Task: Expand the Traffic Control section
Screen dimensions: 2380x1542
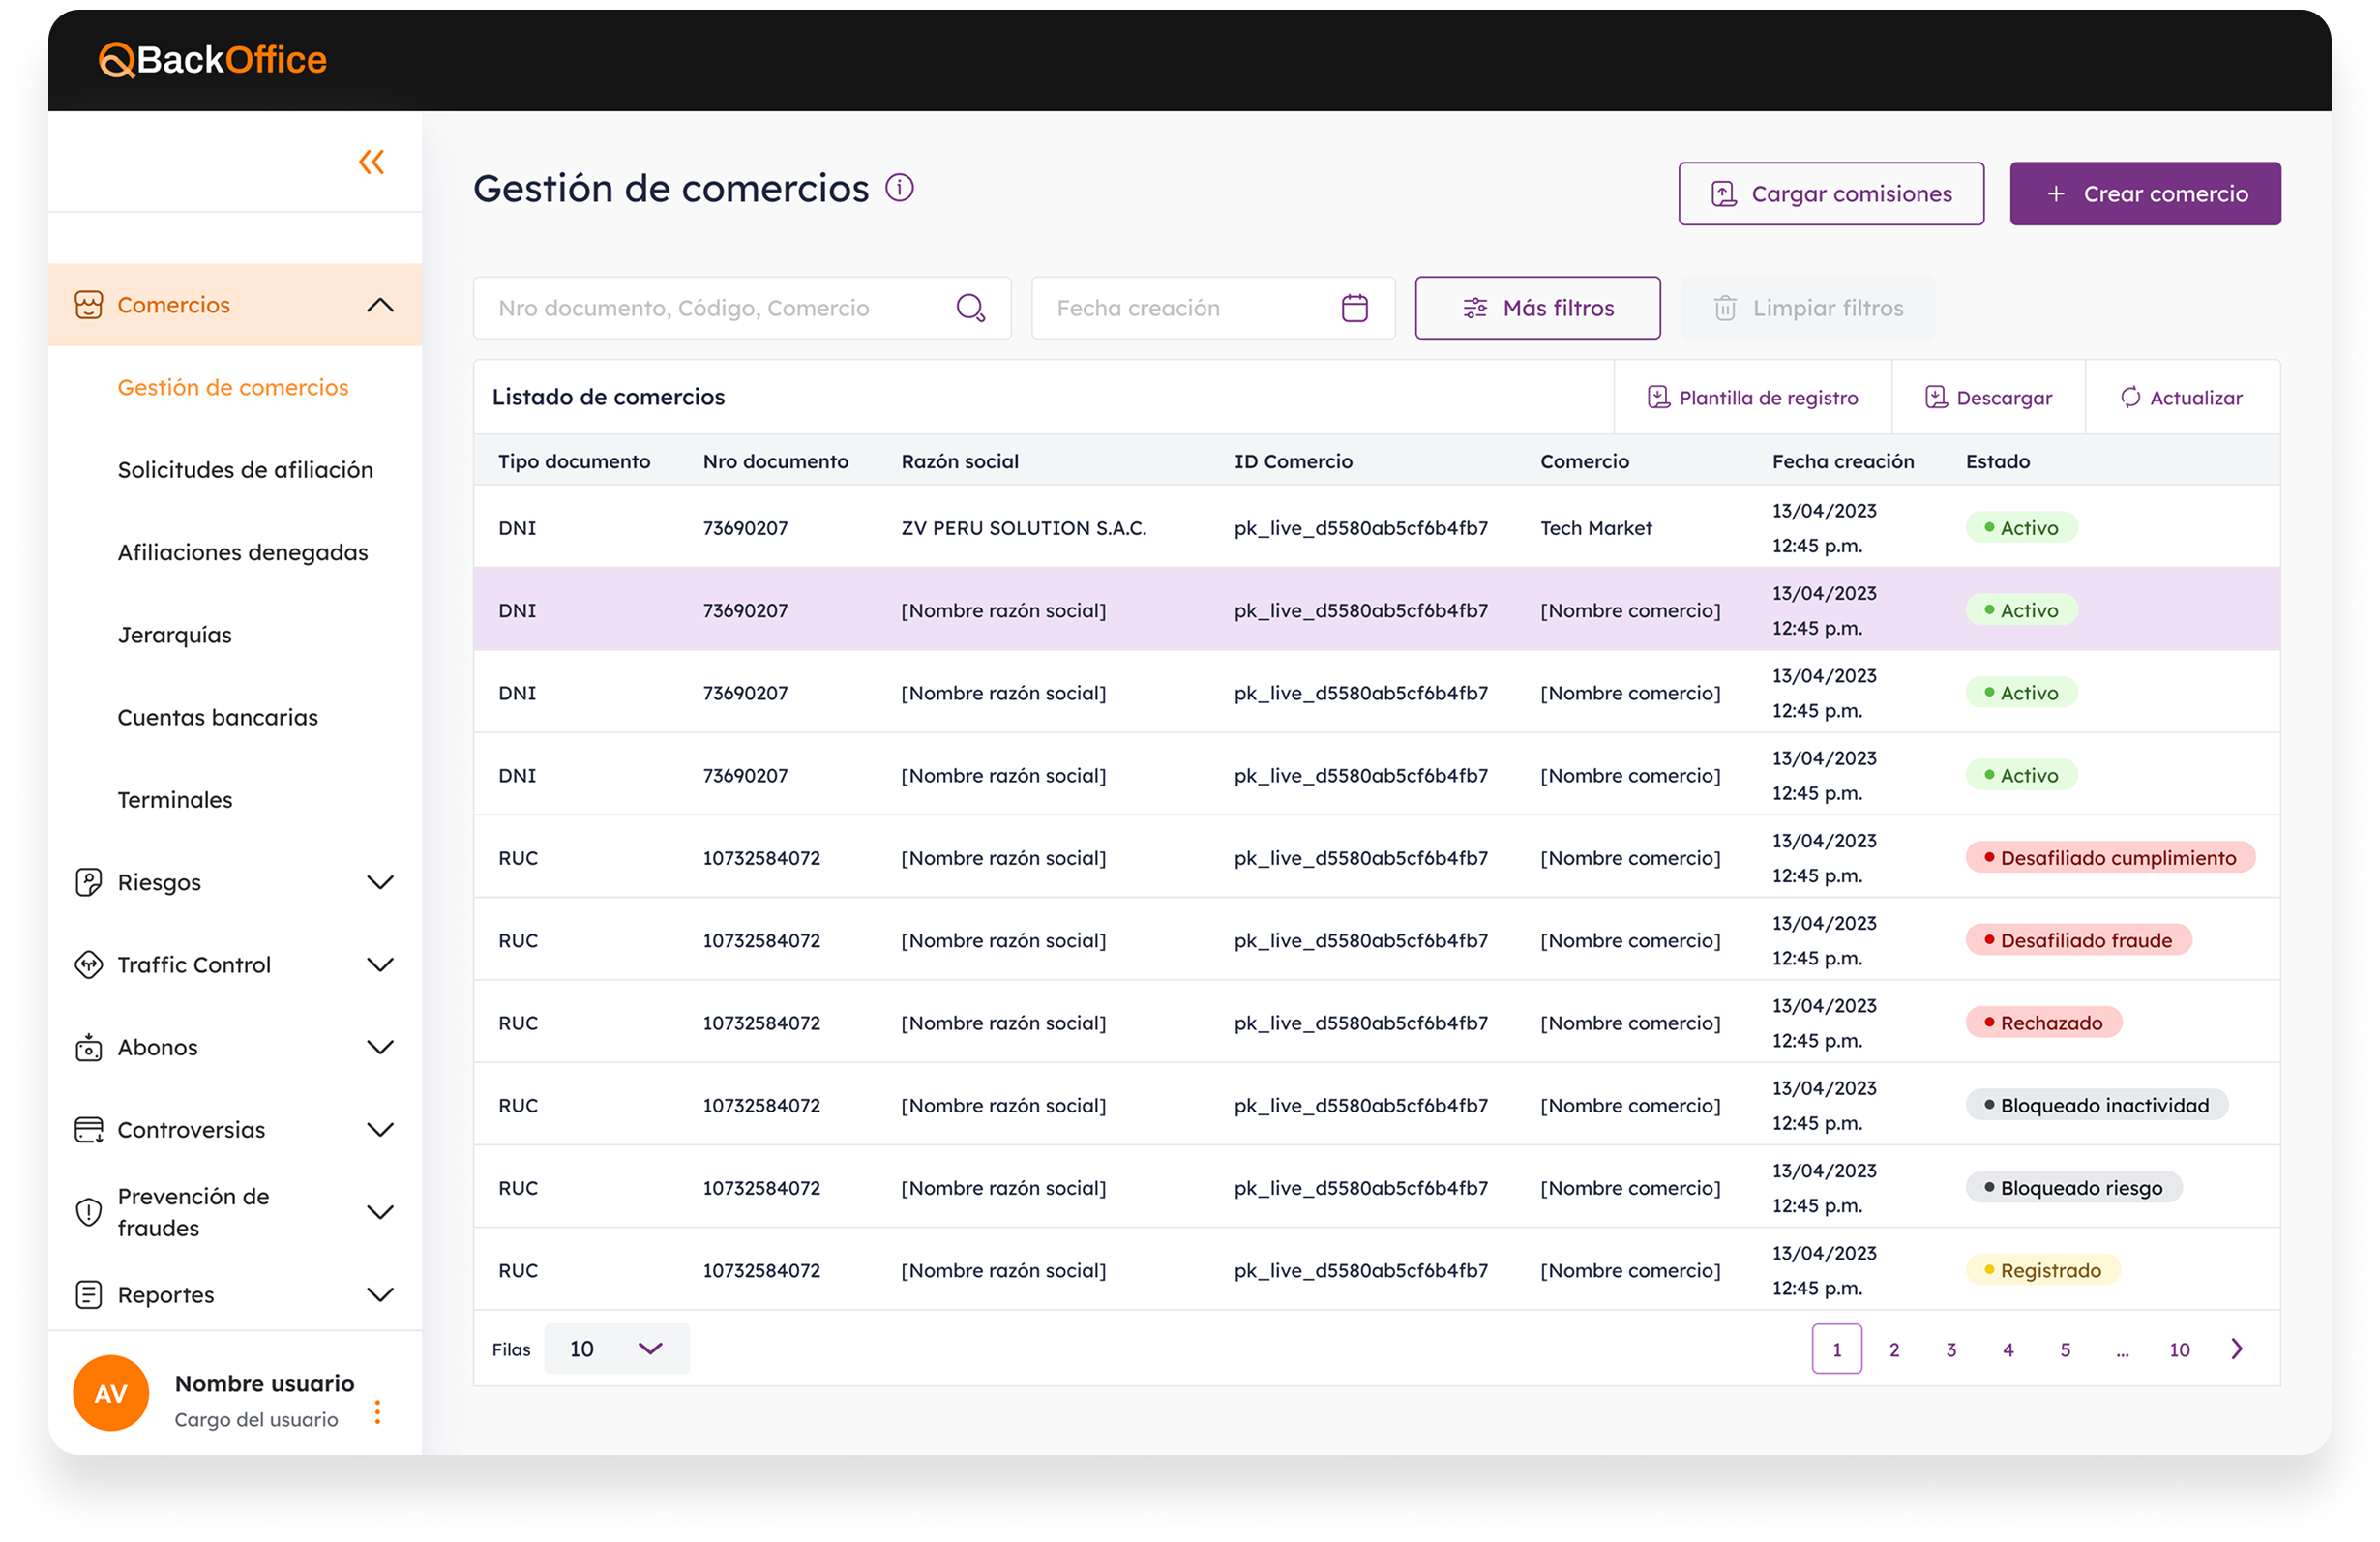Action: [x=380, y=965]
